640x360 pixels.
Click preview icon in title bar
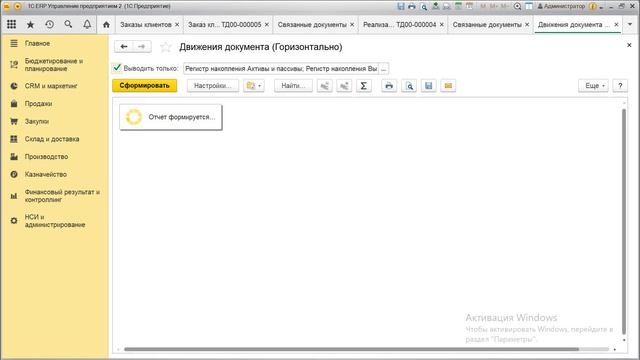(x=424, y=6)
